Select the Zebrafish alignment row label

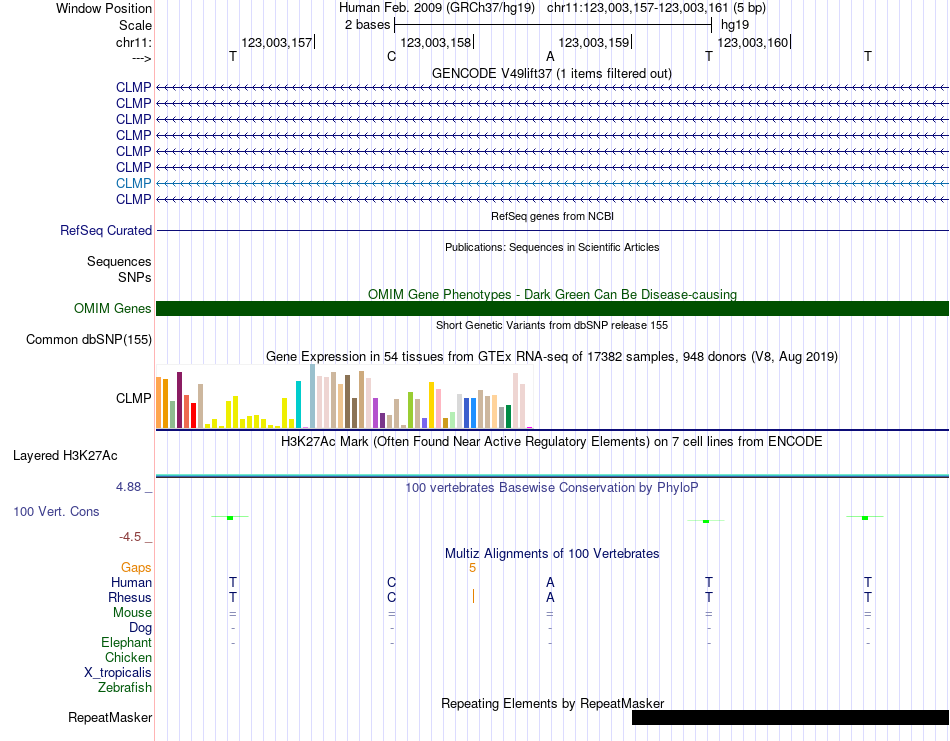(x=125, y=687)
